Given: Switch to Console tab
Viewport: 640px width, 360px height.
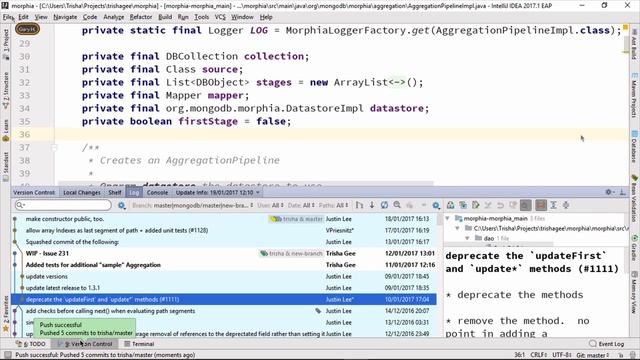Looking at the screenshot, I should [157, 193].
